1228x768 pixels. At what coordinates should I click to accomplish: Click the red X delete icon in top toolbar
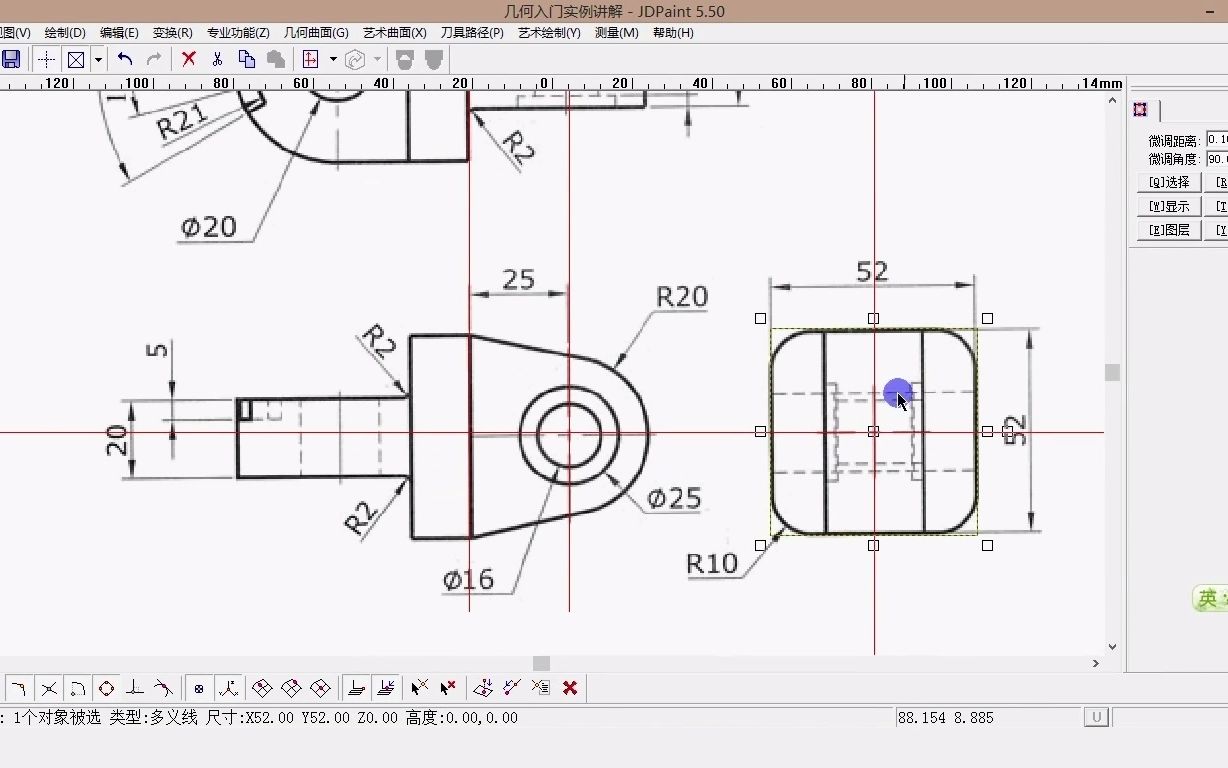[188, 59]
